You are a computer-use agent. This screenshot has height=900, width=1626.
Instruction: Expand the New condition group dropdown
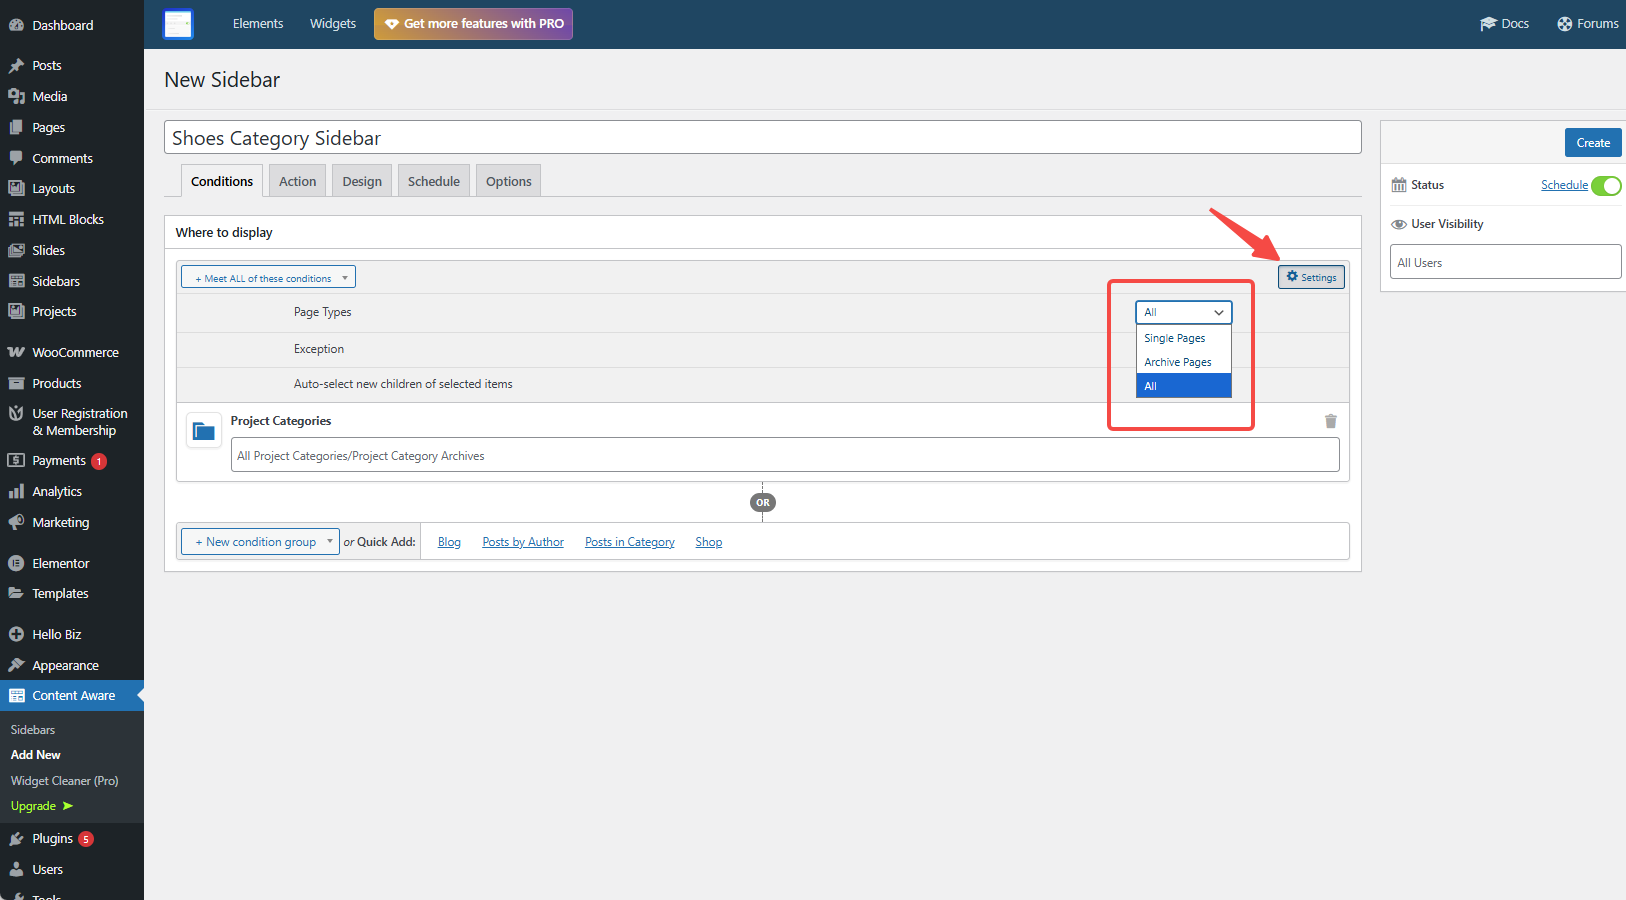260,542
